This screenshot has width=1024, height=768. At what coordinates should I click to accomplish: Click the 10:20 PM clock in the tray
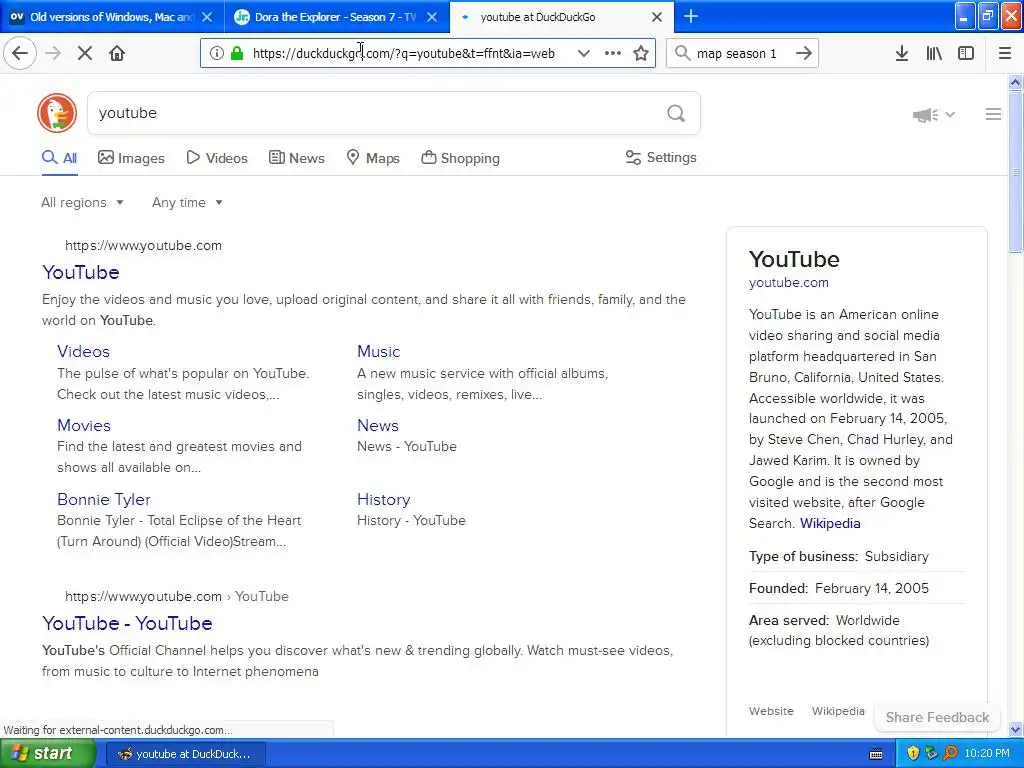(987, 754)
